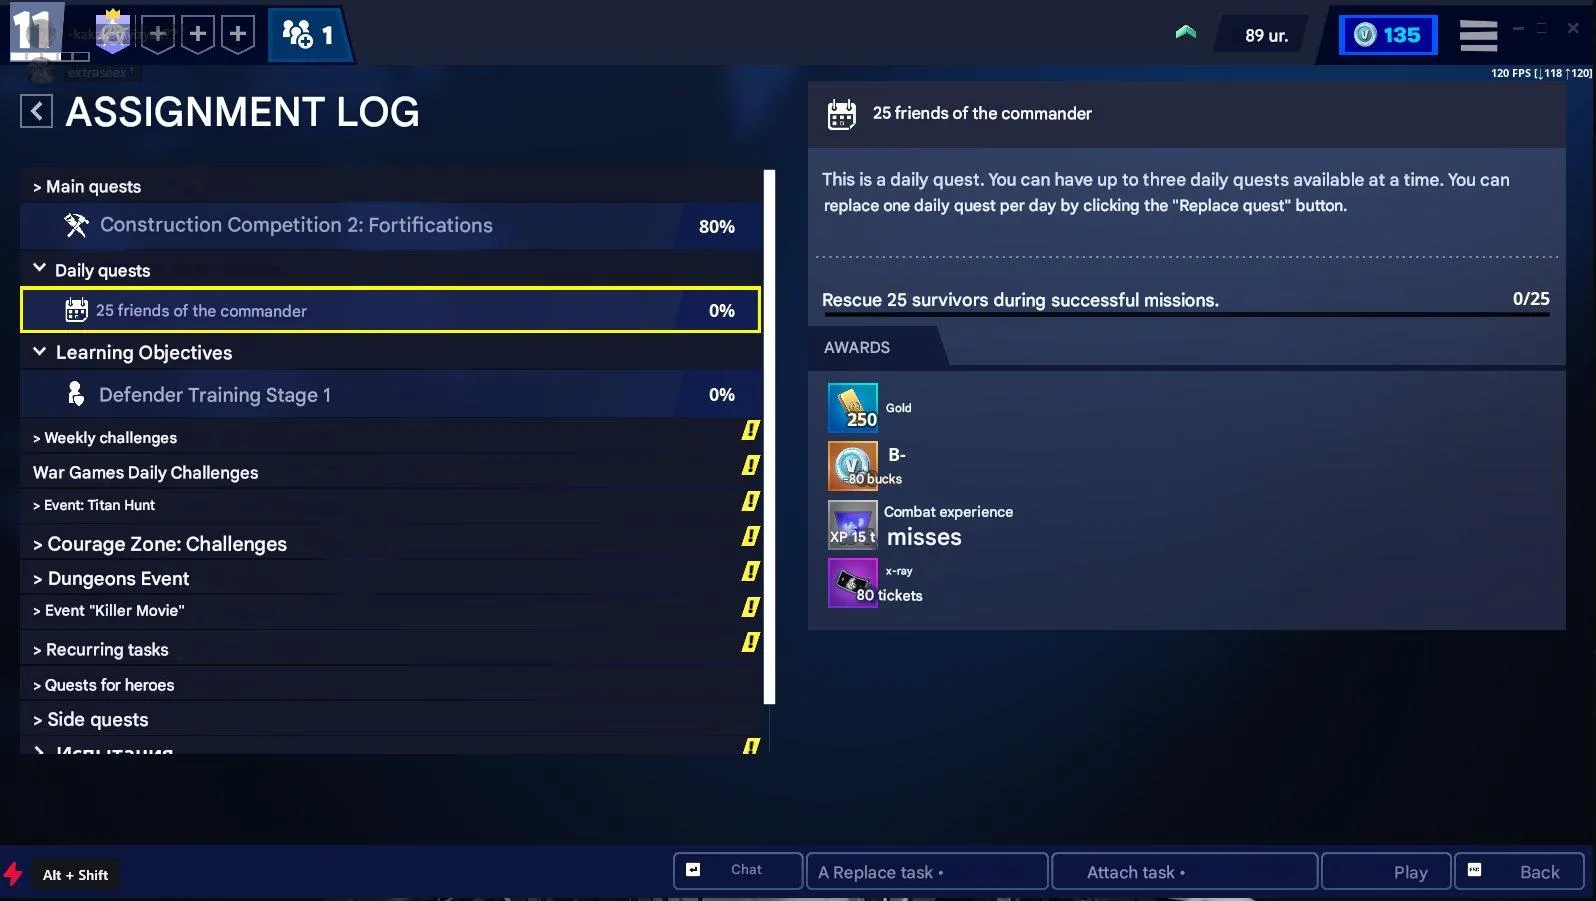Click calendar icon on 25 friends quest row

click(x=76, y=310)
